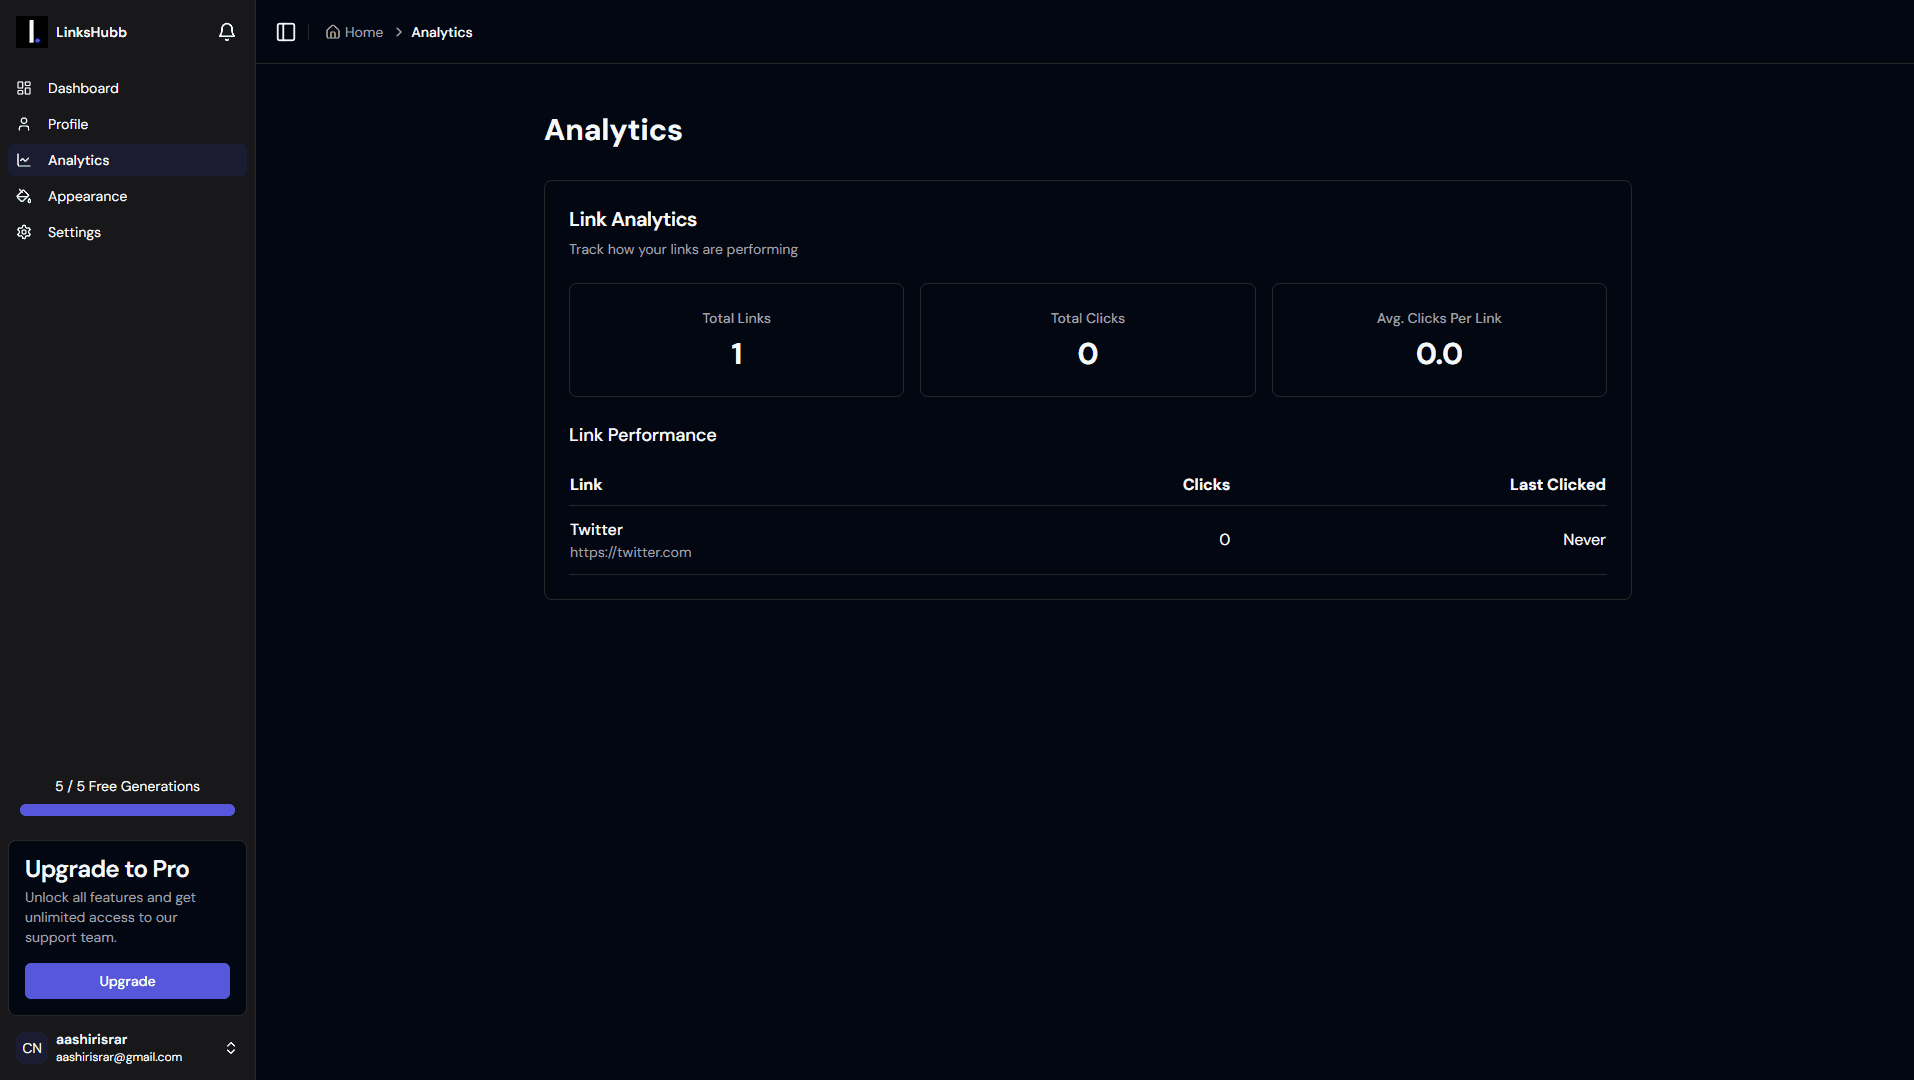Toggle the sidebar collapse control
1914x1080 pixels.
coord(285,31)
